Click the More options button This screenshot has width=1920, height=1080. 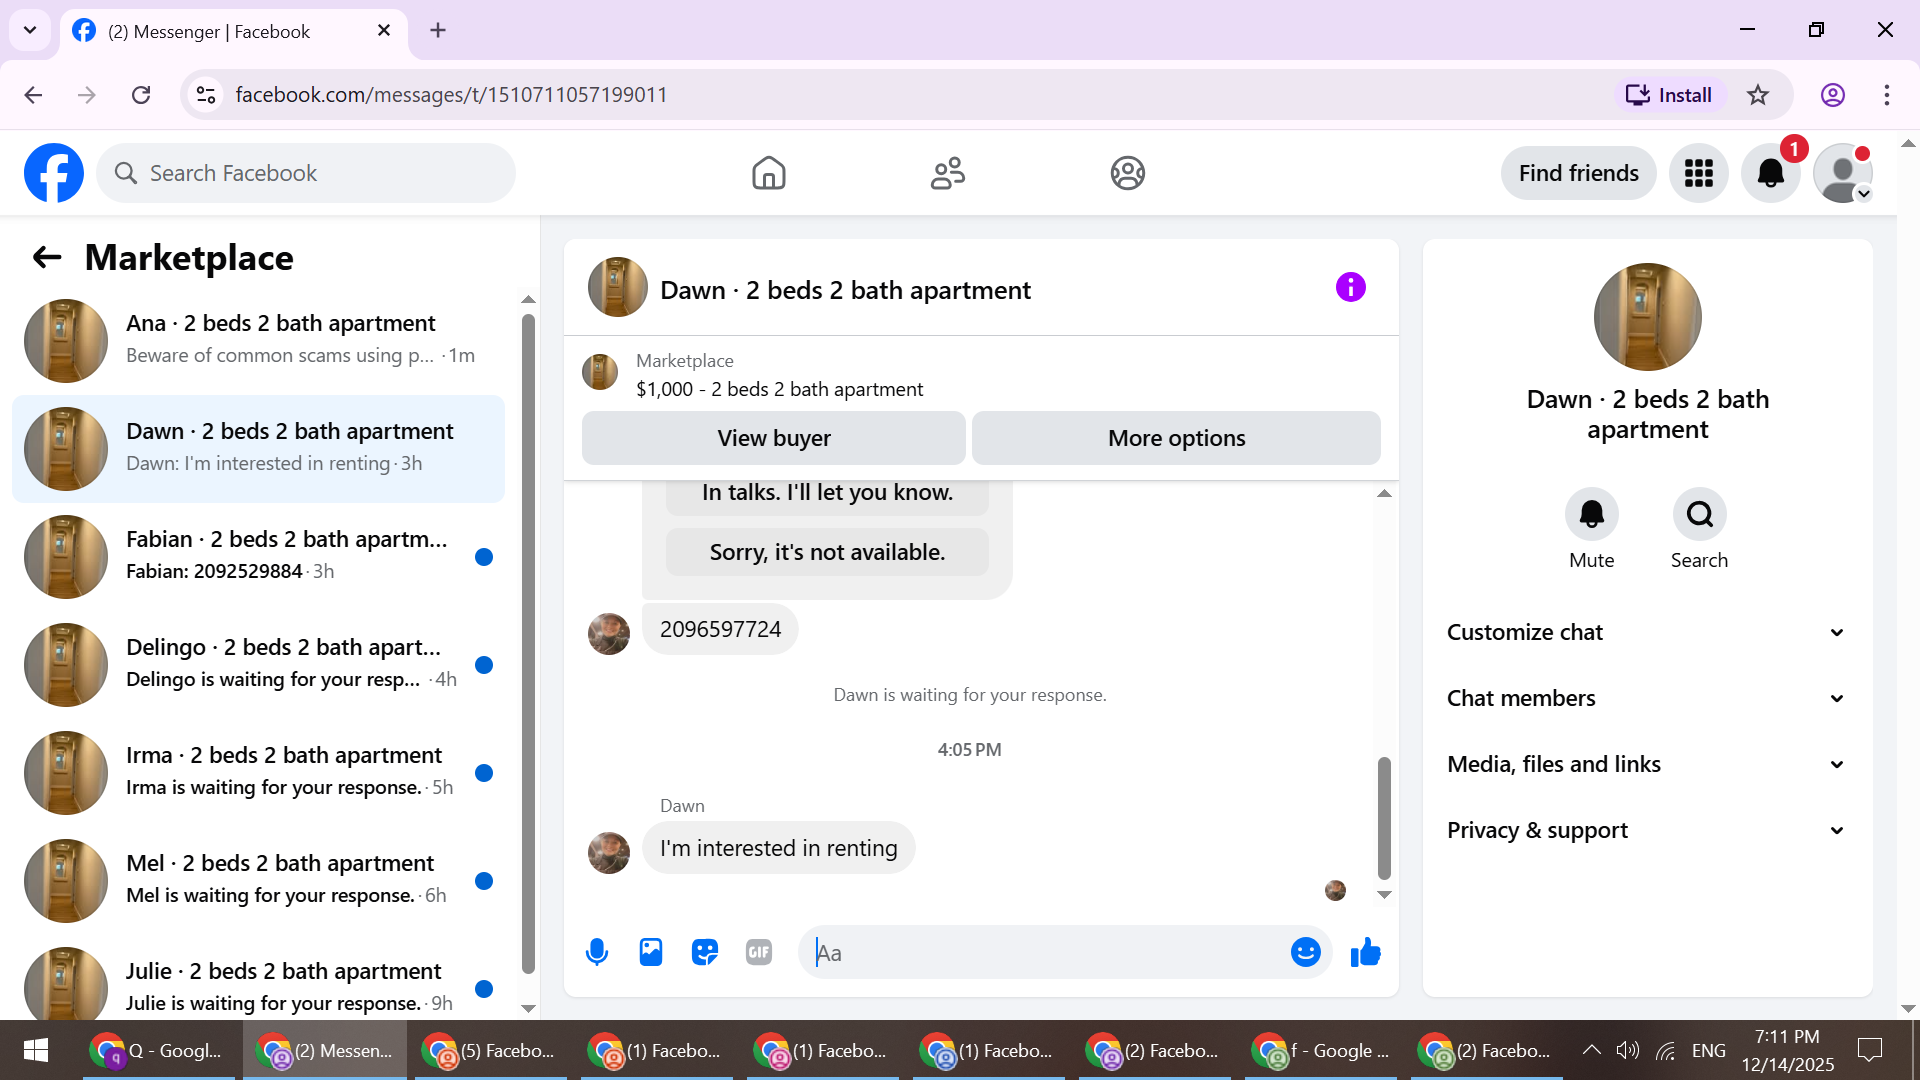[1176, 438]
